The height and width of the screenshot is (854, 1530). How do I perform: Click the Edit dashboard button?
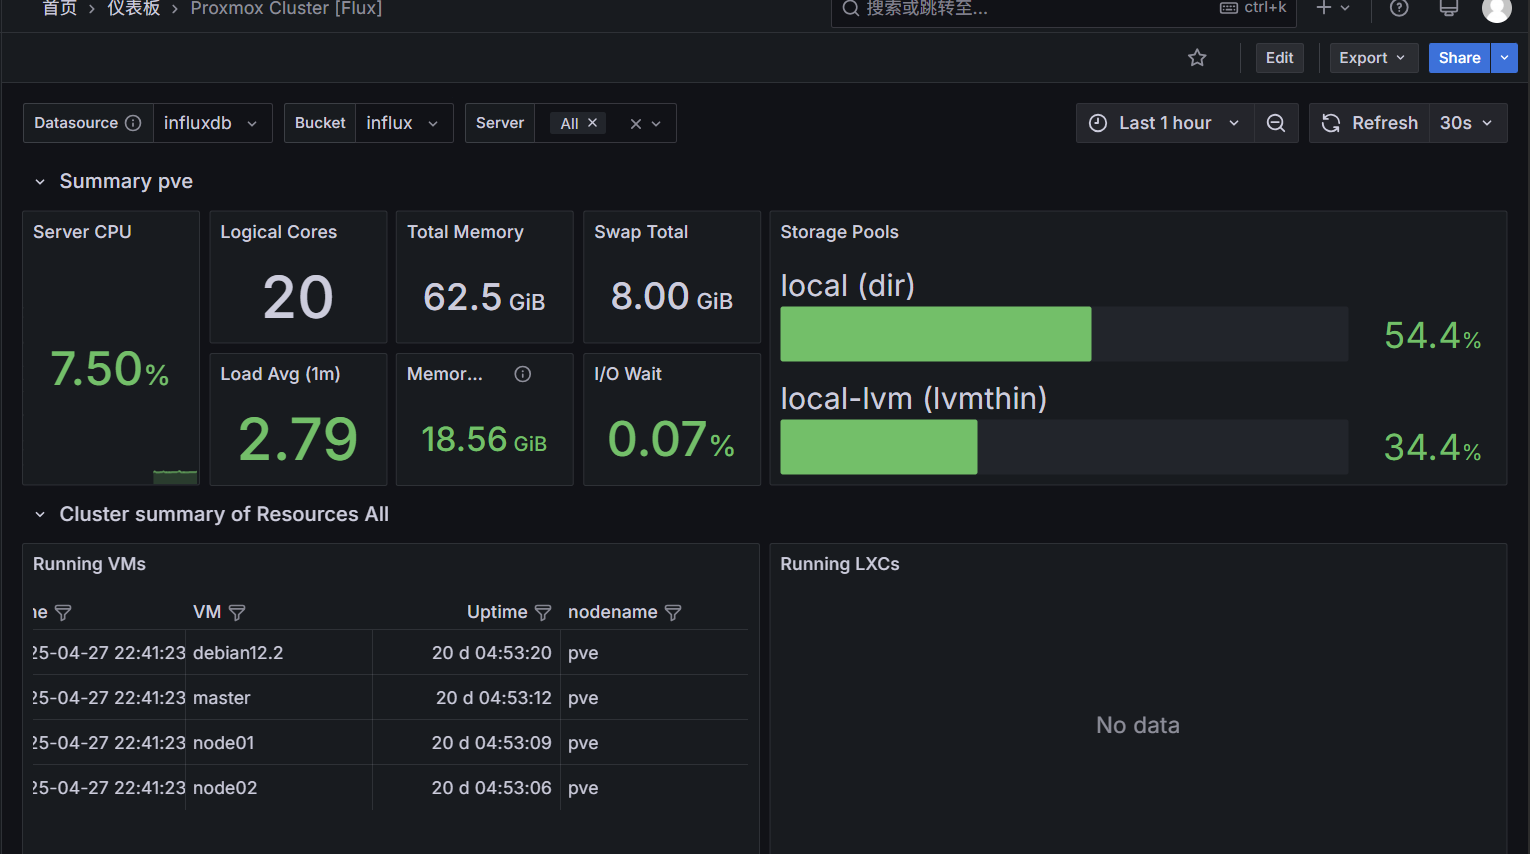1279,58
